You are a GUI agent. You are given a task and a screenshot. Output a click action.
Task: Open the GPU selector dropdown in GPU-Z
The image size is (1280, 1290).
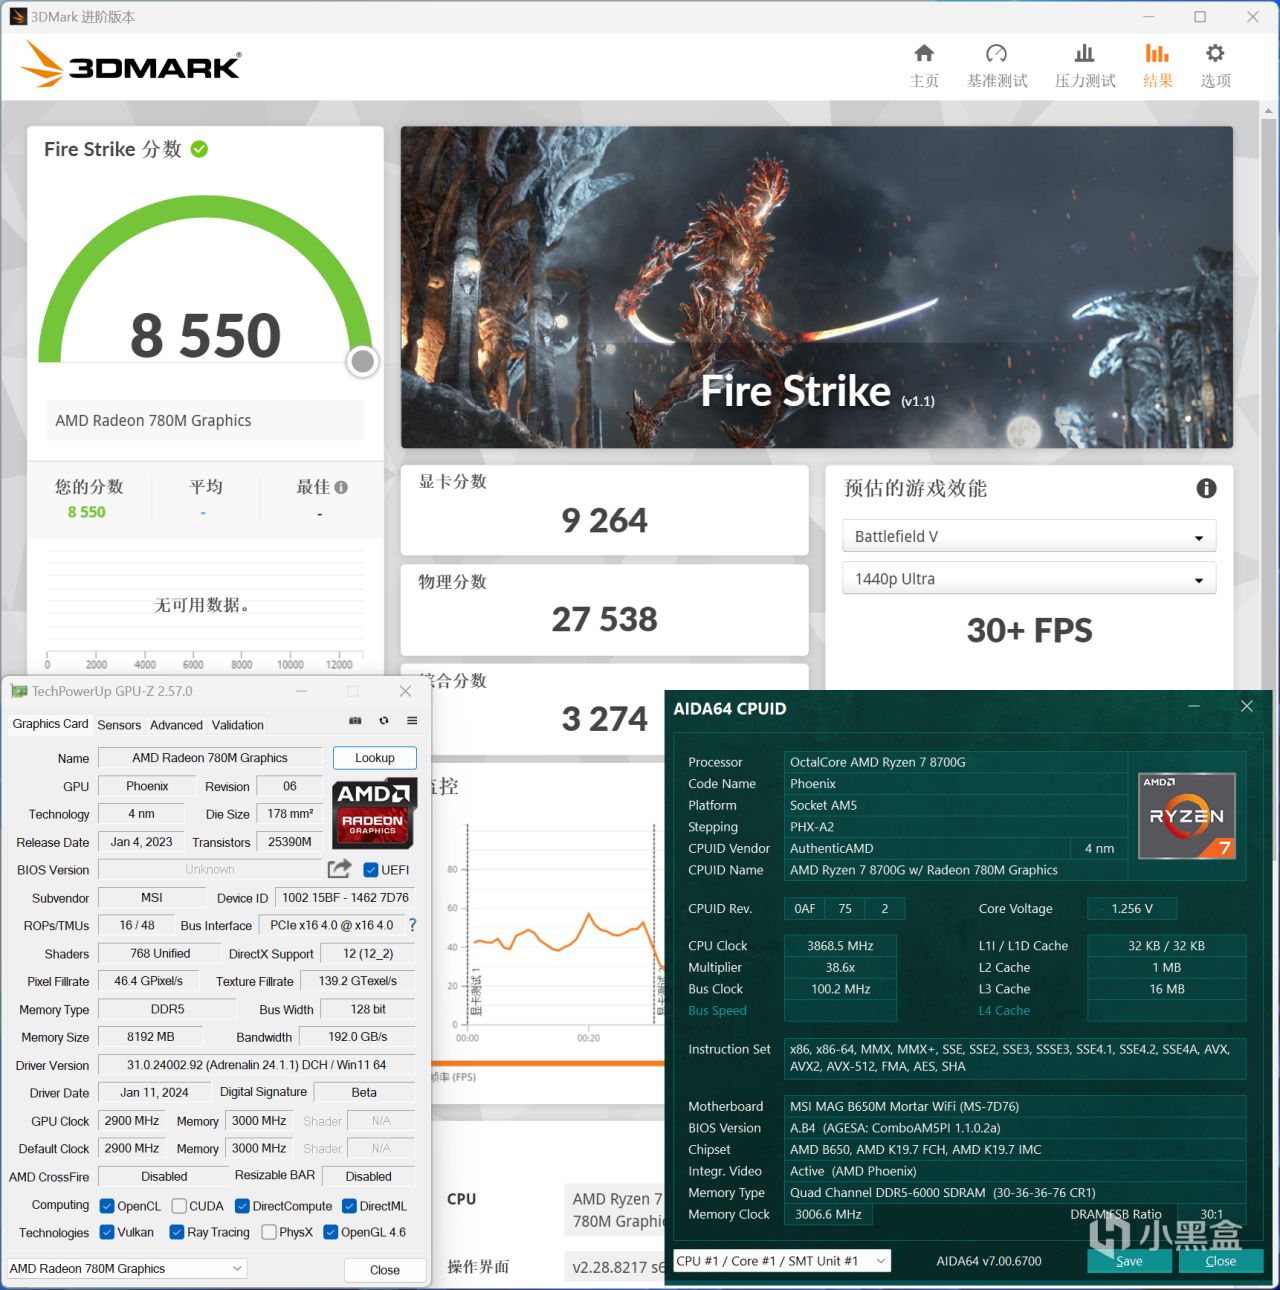point(127,1268)
